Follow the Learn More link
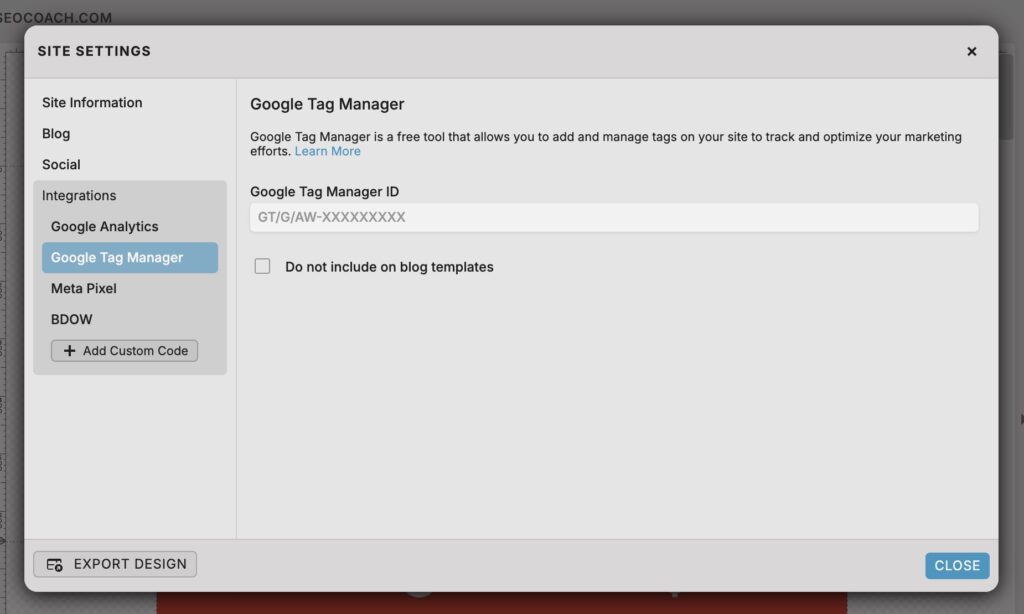 (327, 151)
